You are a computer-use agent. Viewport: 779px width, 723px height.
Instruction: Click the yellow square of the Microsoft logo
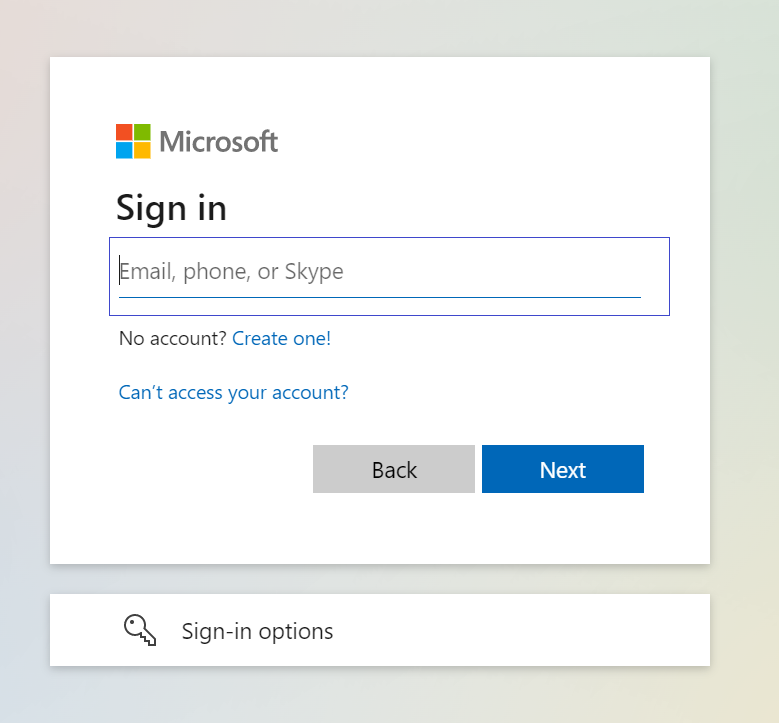coord(142,151)
